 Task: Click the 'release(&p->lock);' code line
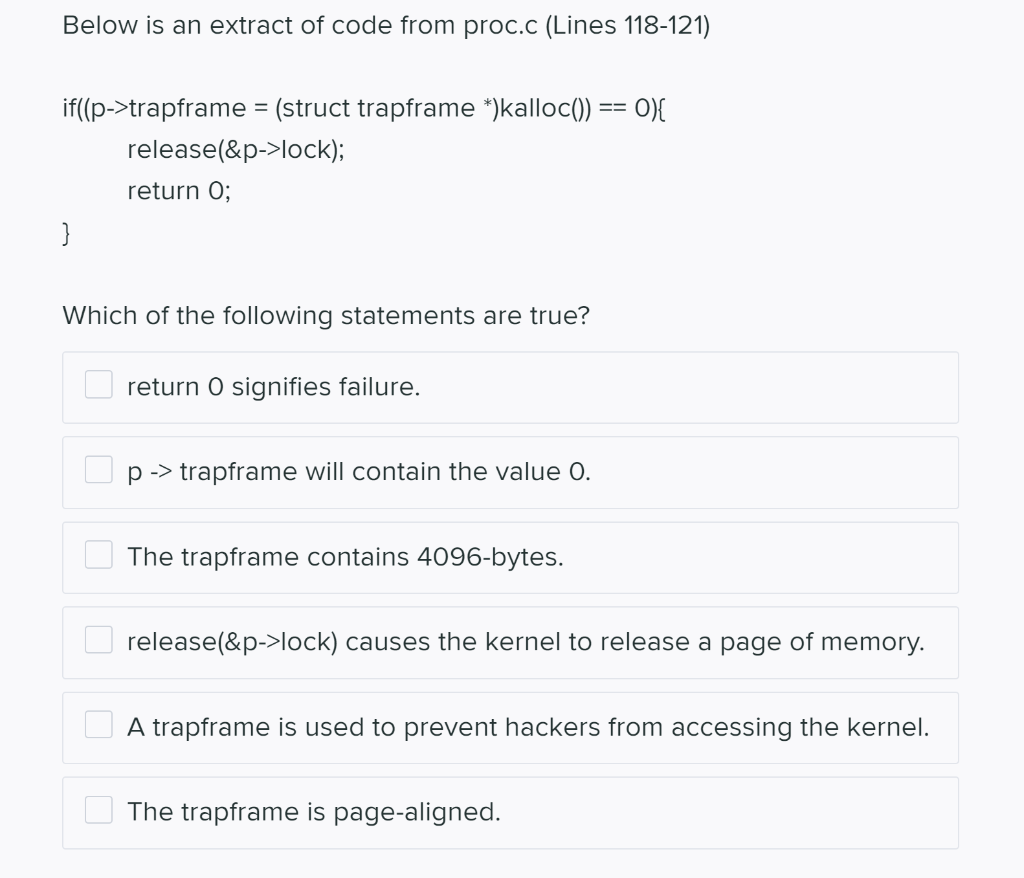tap(237, 150)
